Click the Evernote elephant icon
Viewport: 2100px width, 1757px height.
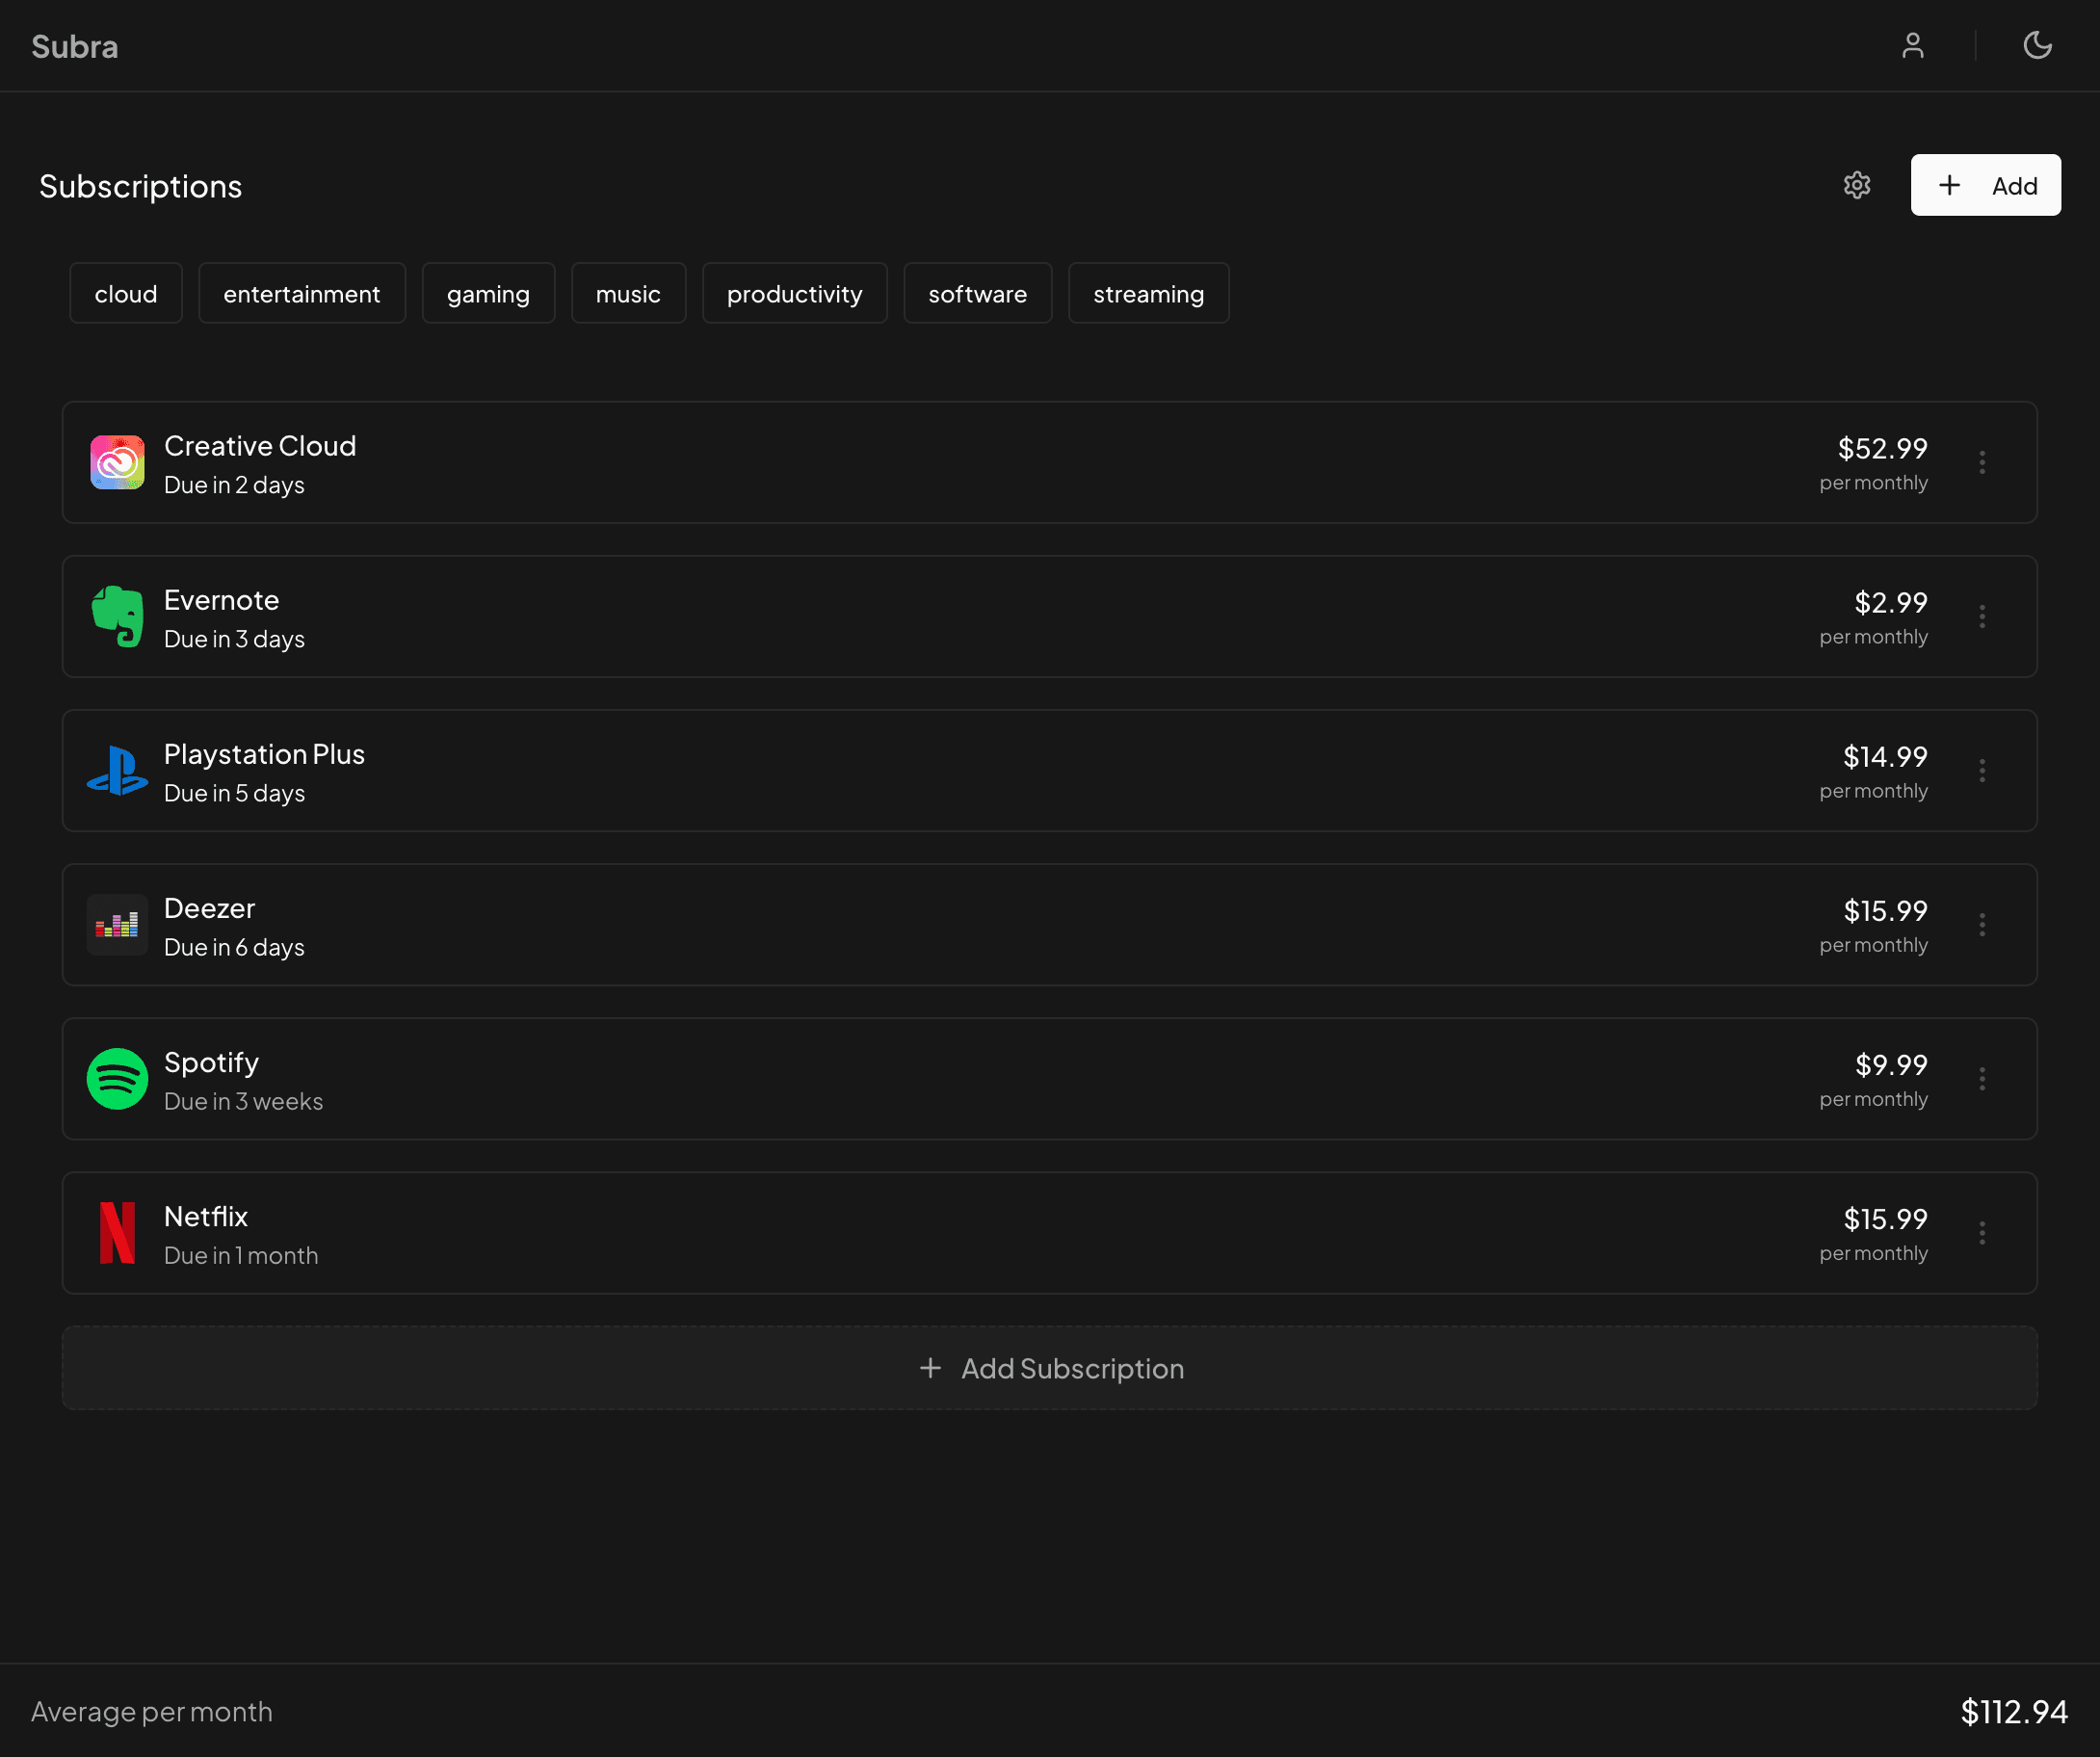tap(117, 616)
